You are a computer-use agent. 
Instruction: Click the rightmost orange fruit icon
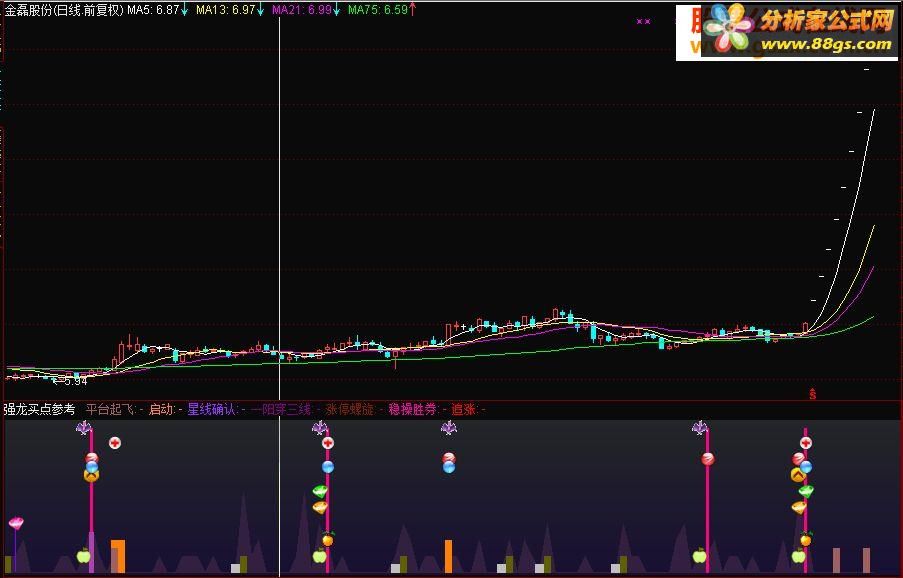[806, 539]
